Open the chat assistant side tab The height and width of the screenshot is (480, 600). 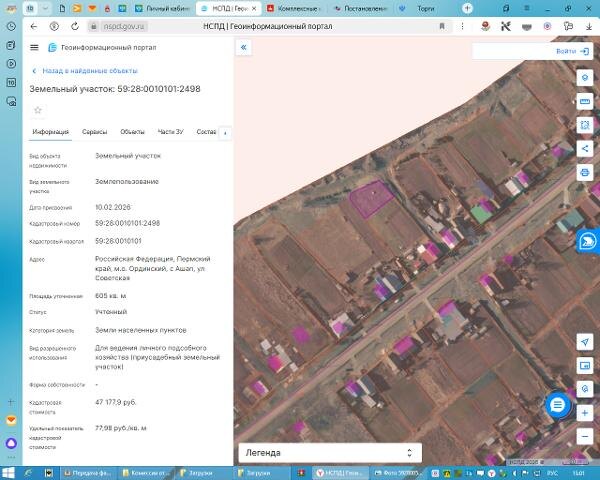tap(588, 241)
